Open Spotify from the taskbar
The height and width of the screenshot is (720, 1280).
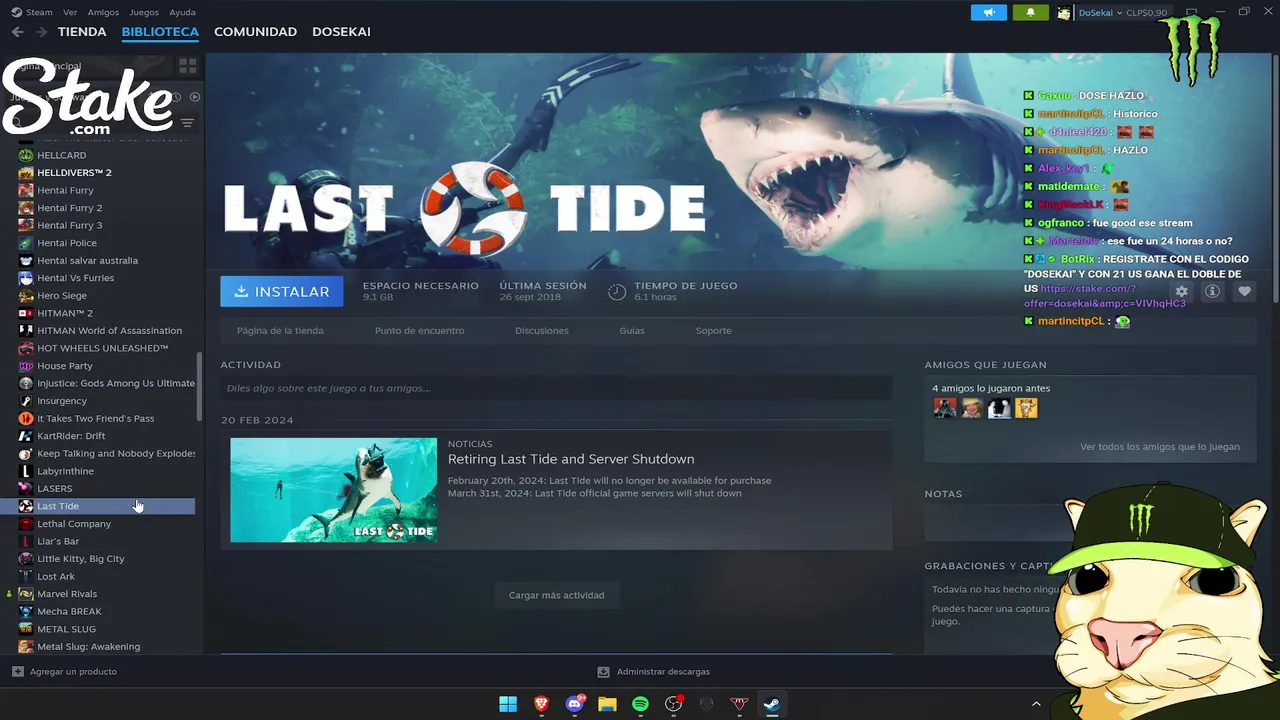[640, 704]
